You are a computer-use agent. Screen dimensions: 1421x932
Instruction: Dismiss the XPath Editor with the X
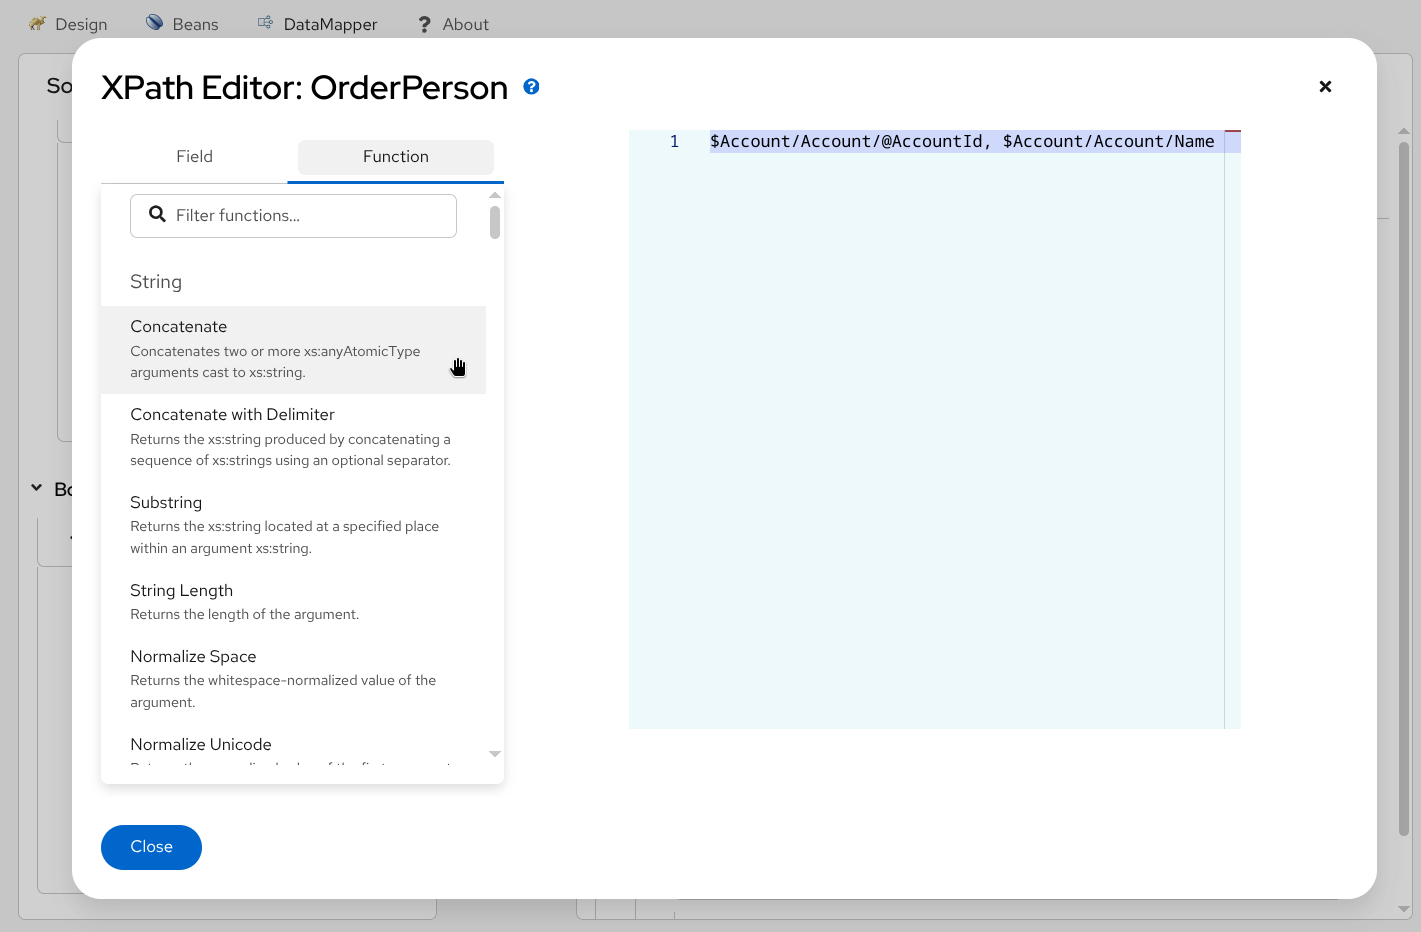pos(1325,87)
